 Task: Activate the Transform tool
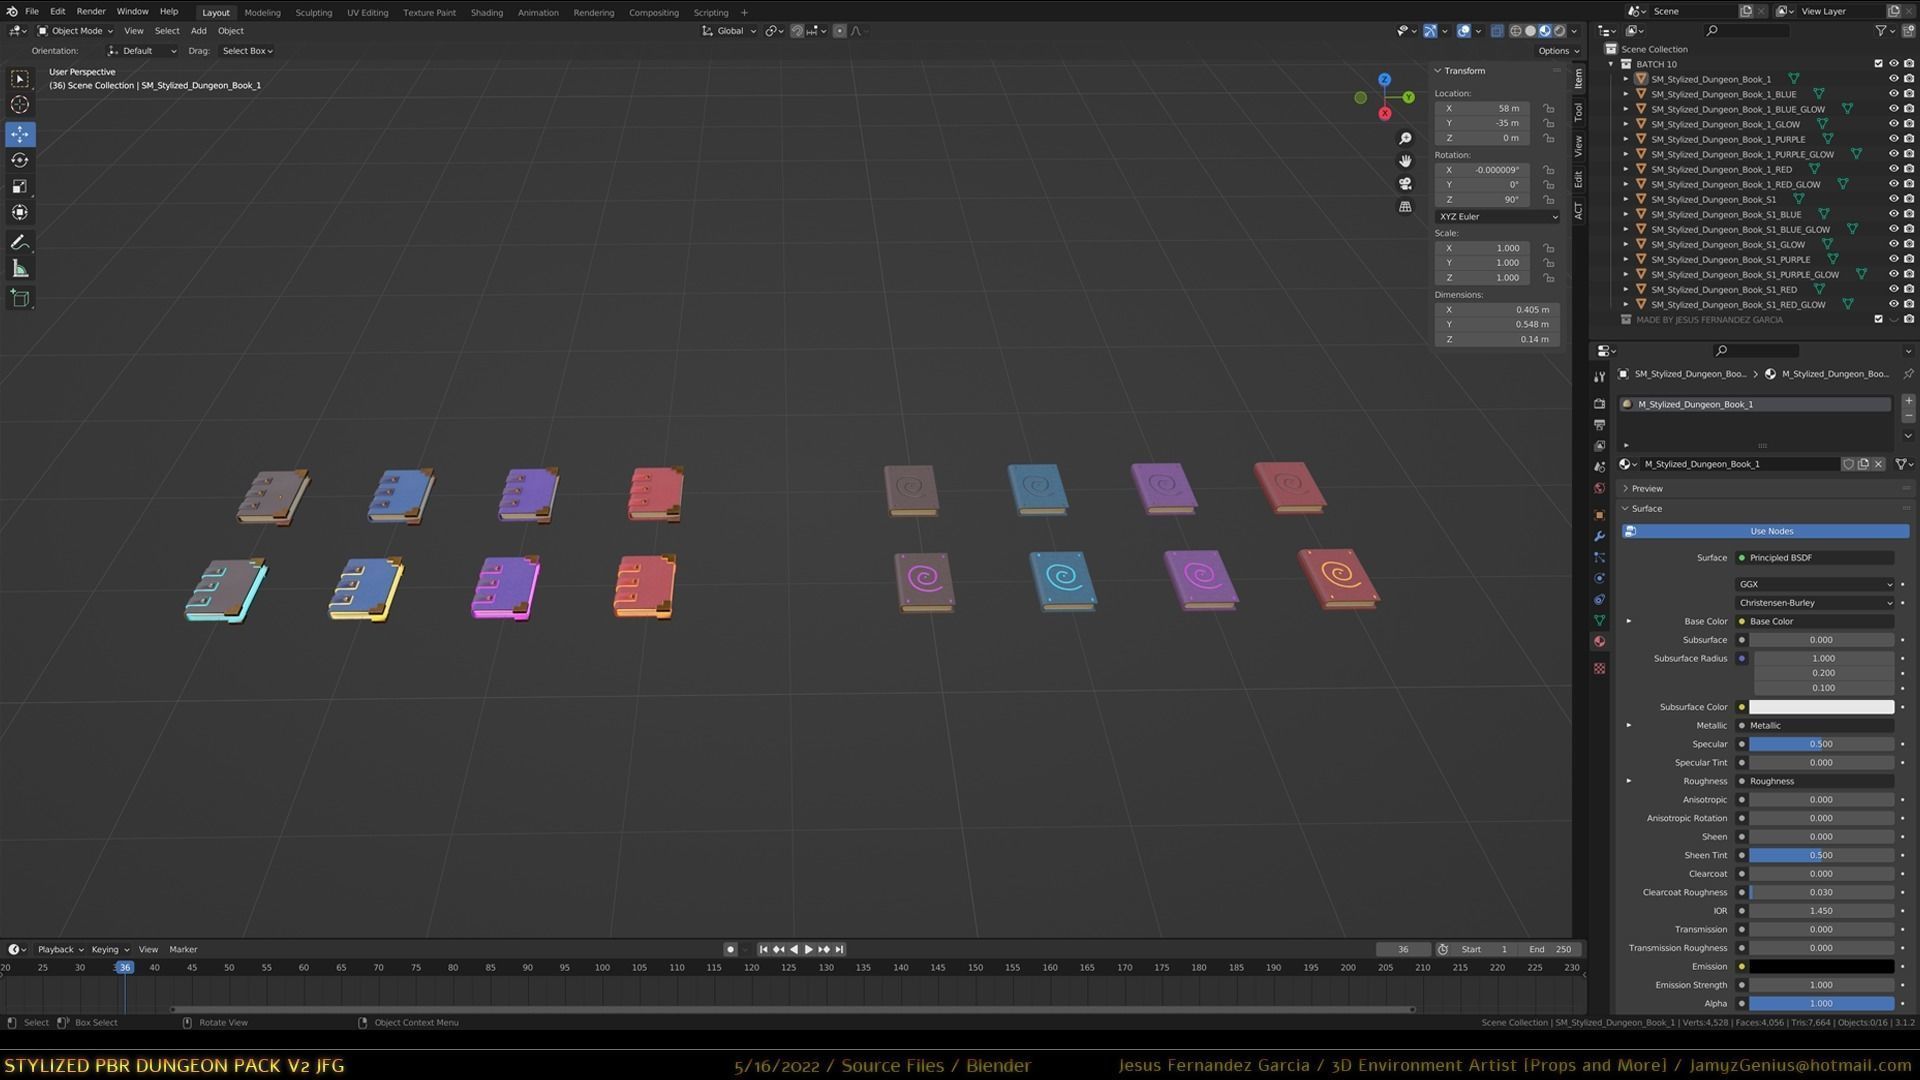click(20, 212)
